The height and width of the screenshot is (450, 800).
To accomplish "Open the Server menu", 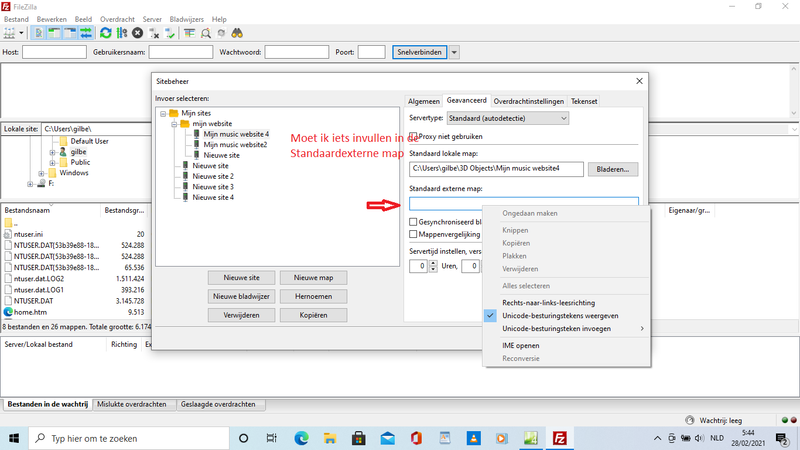I will [152, 19].
